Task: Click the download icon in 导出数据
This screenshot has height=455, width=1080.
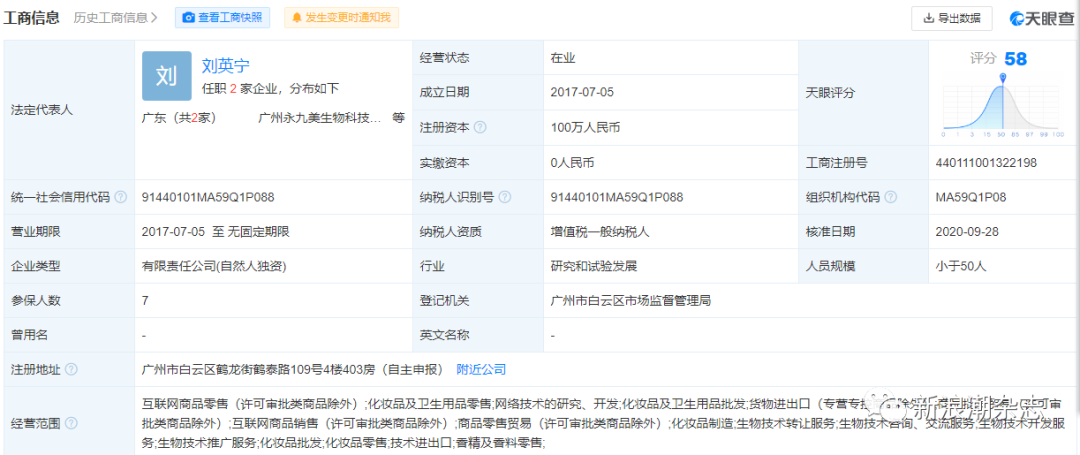Action: pyautogui.click(x=928, y=18)
